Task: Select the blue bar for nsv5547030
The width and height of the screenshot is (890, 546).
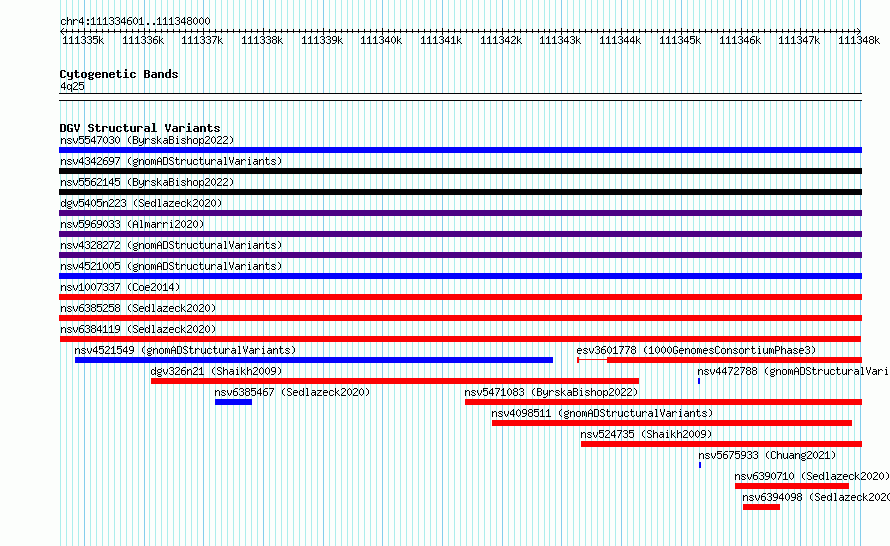Action: pyautogui.click(x=460, y=150)
